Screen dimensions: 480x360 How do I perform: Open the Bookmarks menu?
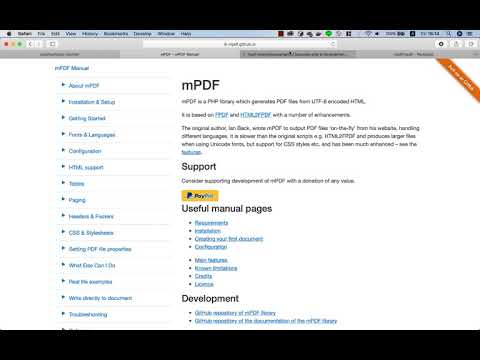pos(116,34)
